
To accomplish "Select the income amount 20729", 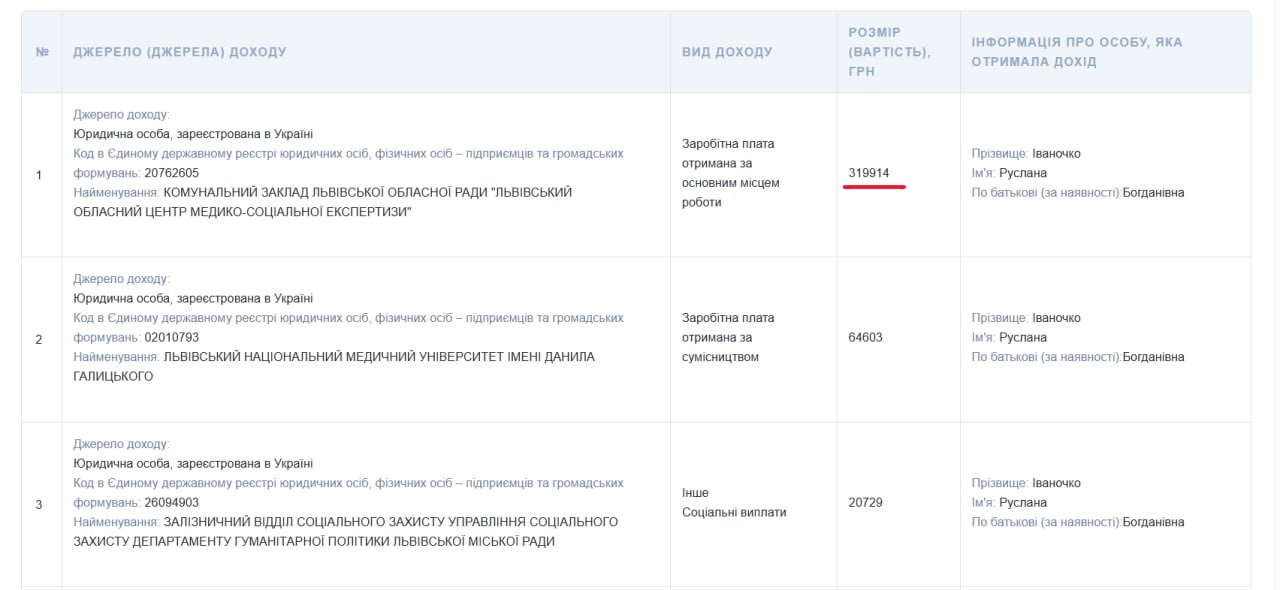I will click(x=865, y=502).
